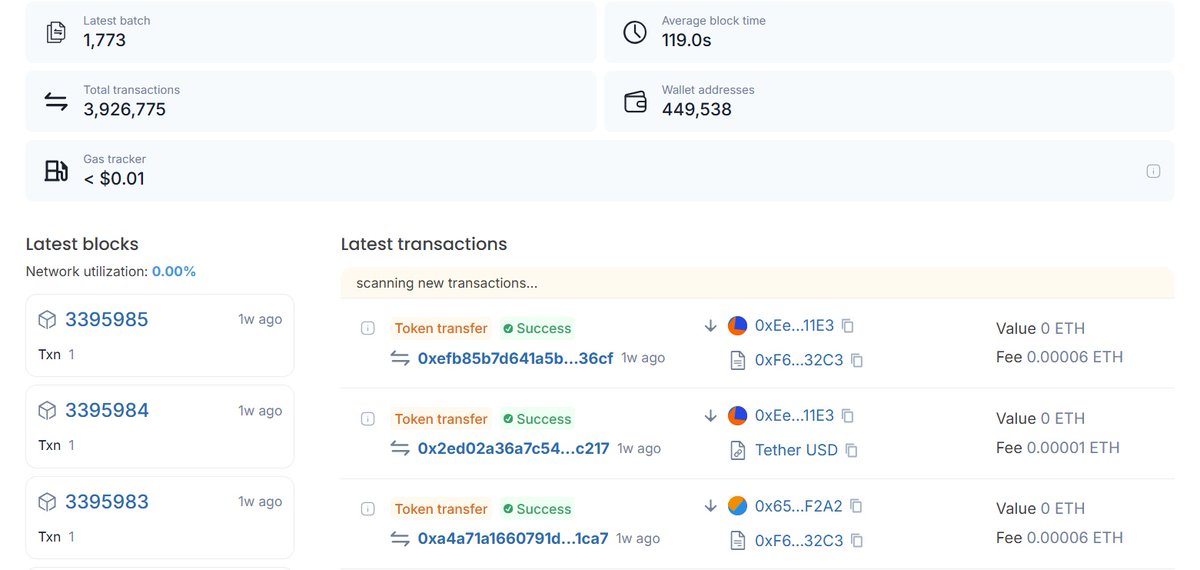Screen dimensions: 1200x570
Task: Open the Gas tracker info icon
Action: [1153, 171]
